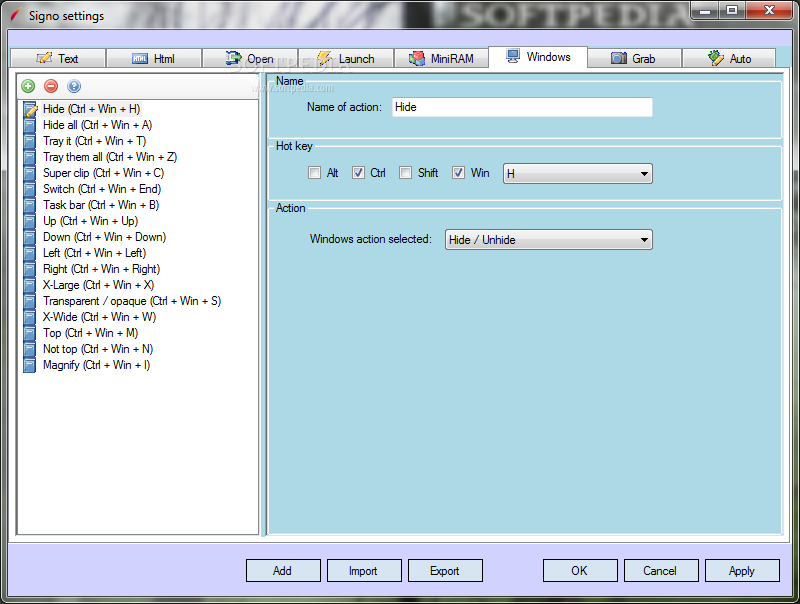Click the red remove action icon
This screenshot has width=800, height=604.
(51, 86)
